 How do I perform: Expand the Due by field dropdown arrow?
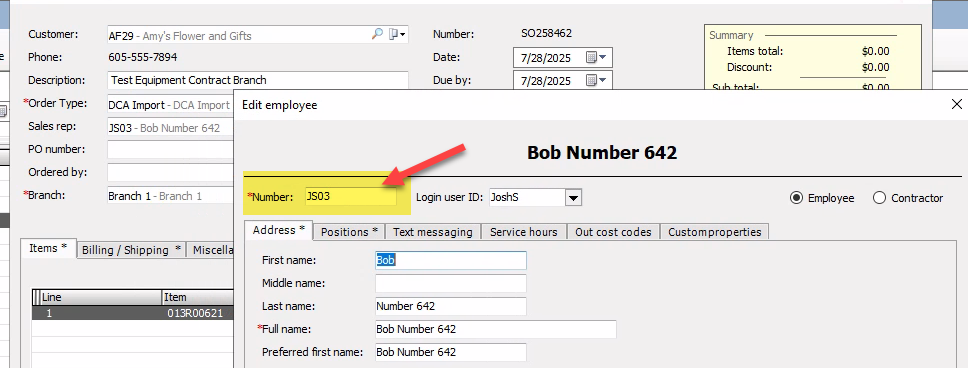[x=603, y=80]
